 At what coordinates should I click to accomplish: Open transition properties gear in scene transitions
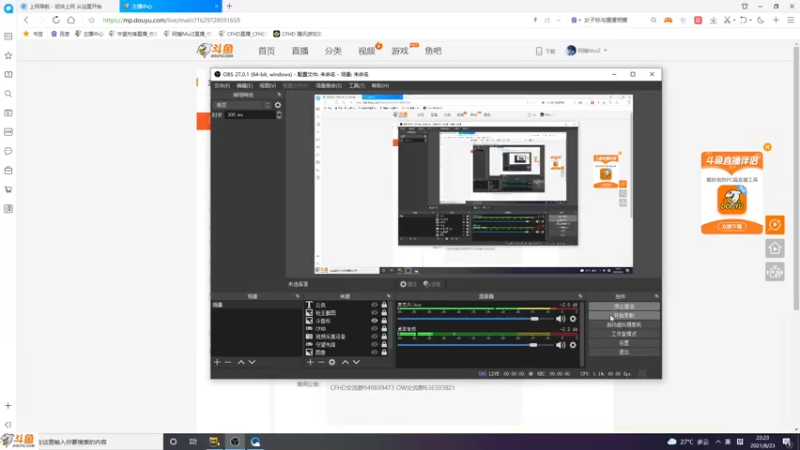278,105
